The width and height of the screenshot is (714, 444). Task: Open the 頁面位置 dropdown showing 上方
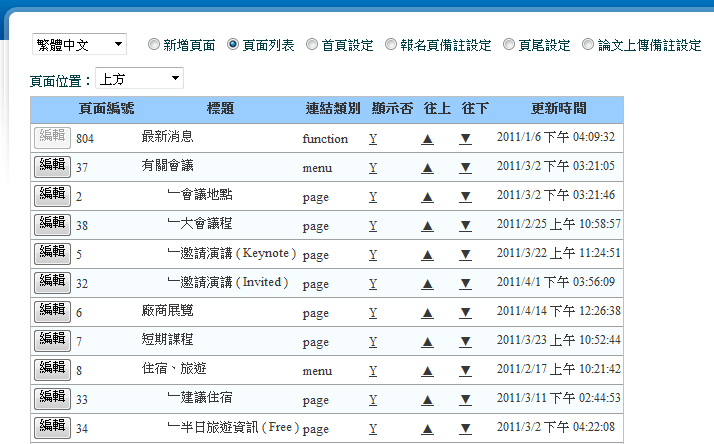click(139, 78)
